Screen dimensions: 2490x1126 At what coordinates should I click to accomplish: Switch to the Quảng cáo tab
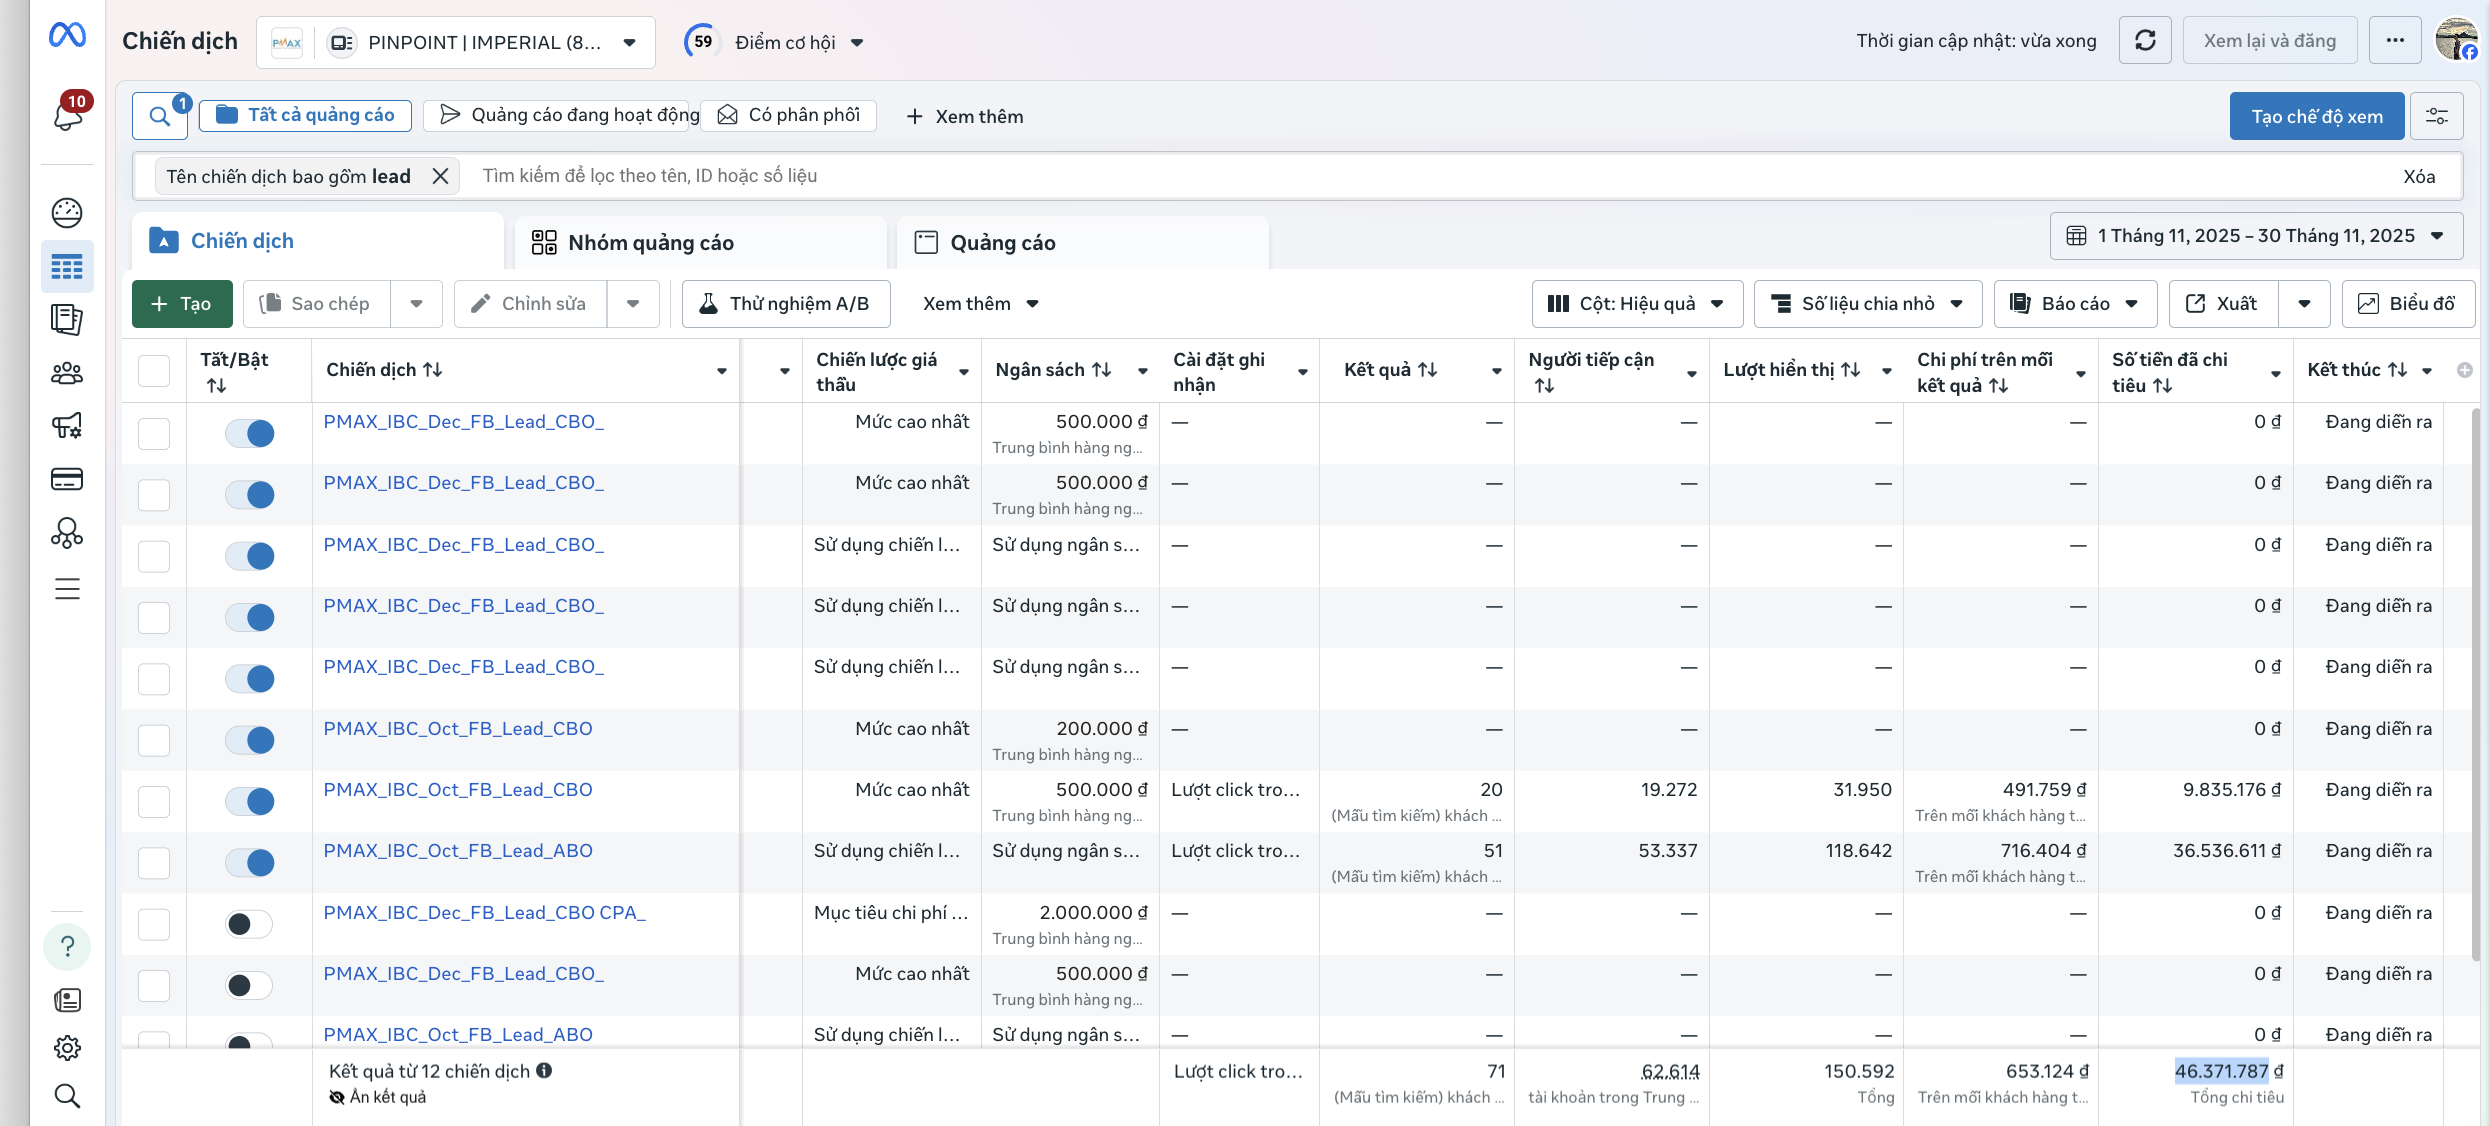(1082, 242)
